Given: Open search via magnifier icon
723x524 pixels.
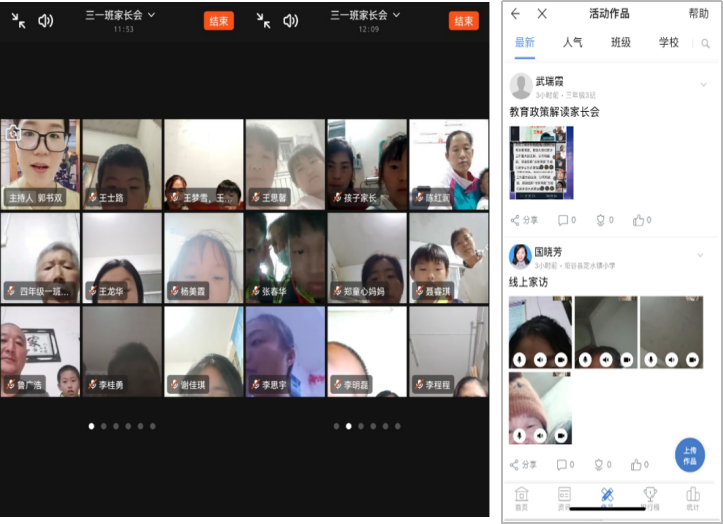Looking at the screenshot, I should point(705,44).
